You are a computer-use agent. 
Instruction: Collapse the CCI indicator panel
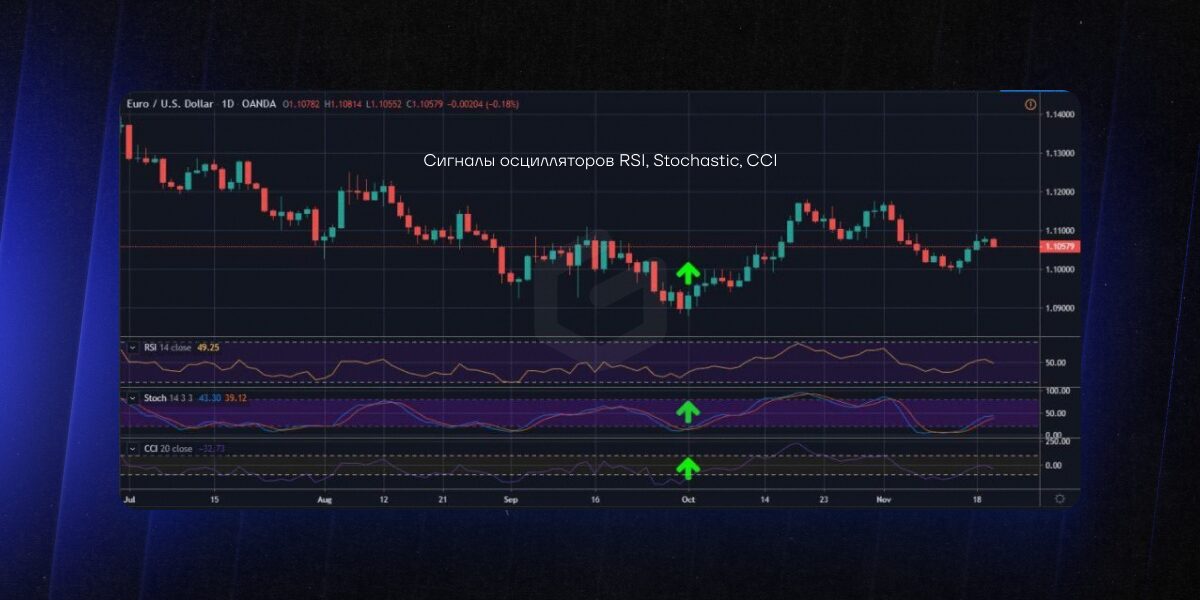tap(131, 449)
